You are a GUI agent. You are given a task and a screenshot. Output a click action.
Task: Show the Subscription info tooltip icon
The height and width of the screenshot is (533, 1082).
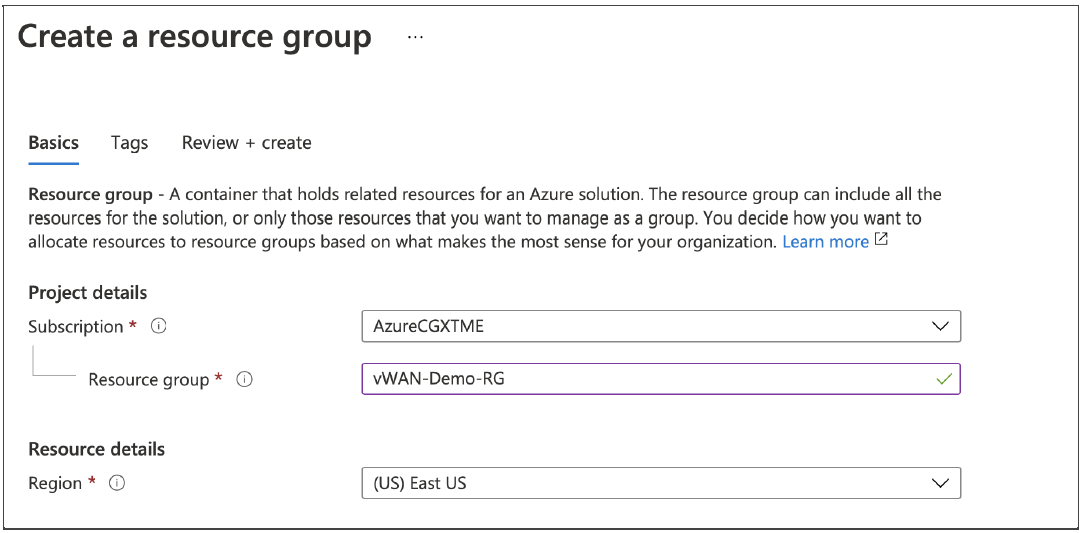click(x=158, y=327)
